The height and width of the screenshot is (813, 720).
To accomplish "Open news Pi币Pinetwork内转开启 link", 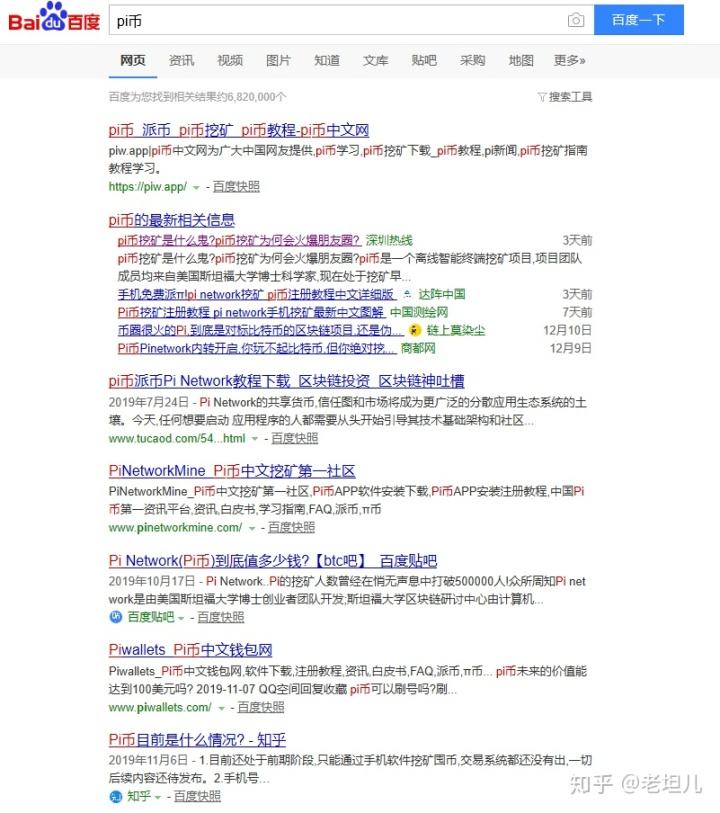I will click(x=257, y=348).
